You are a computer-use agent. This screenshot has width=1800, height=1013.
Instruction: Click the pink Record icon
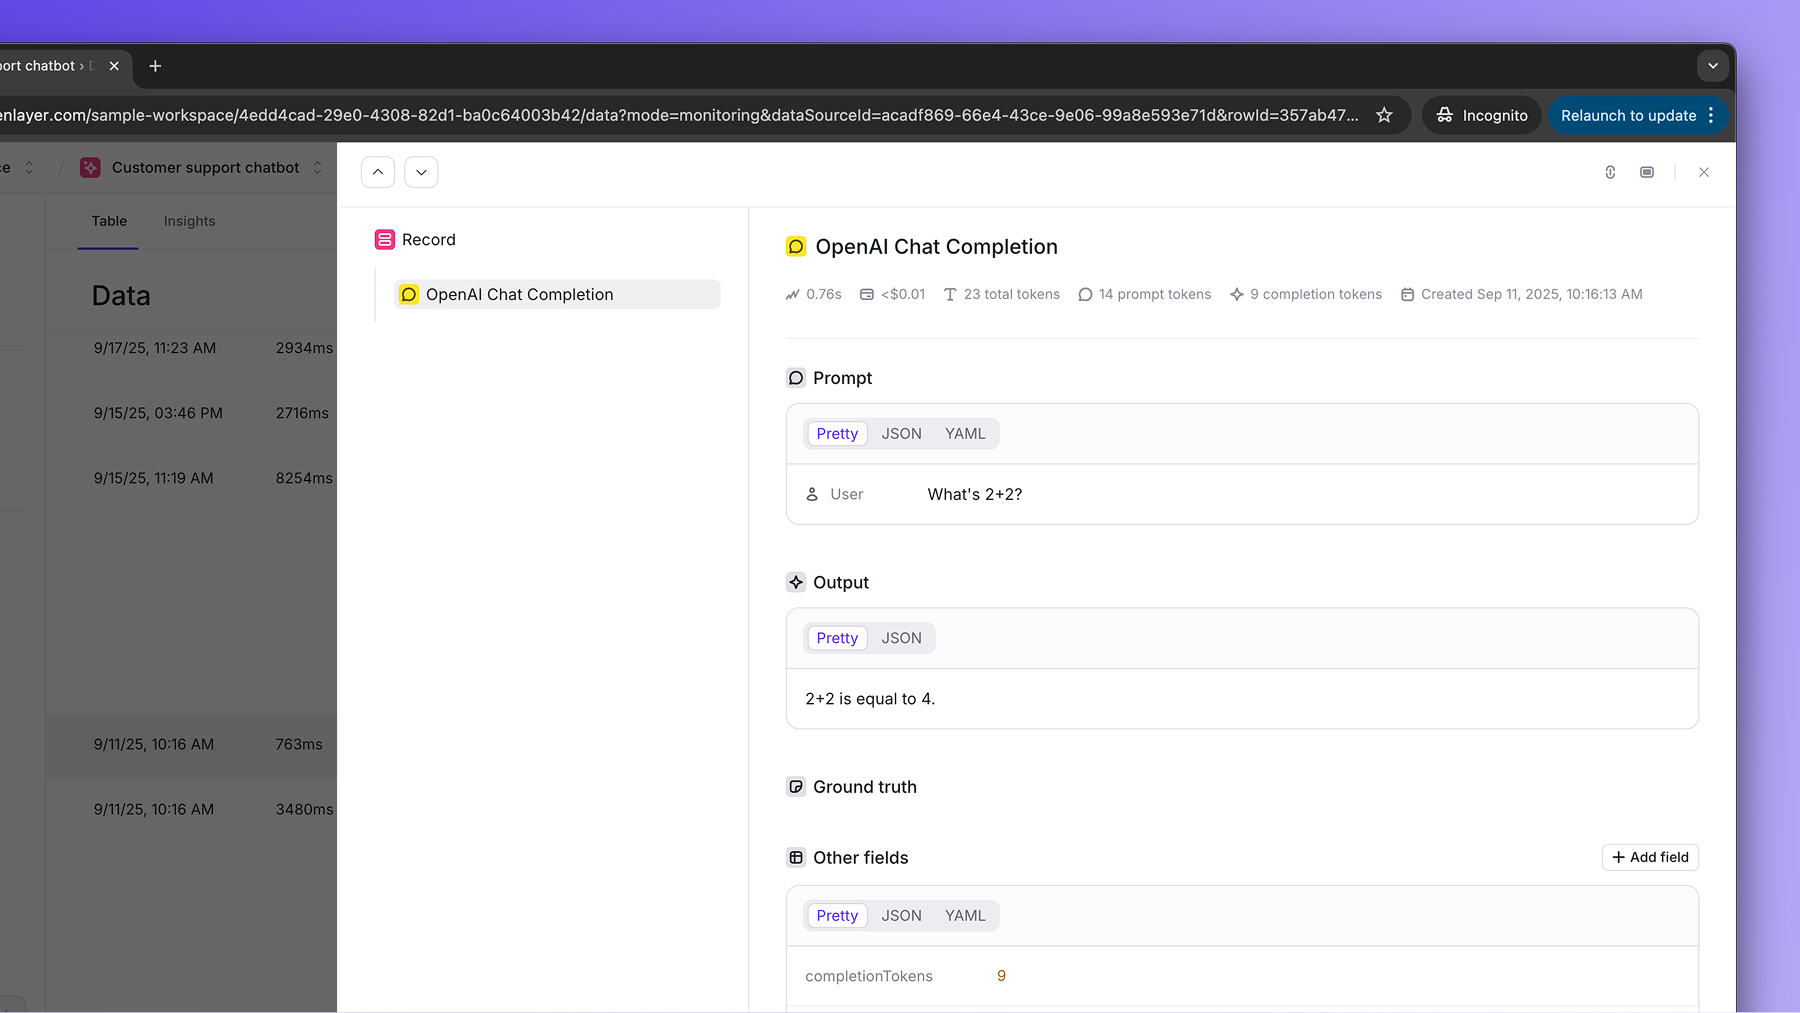click(385, 240)
